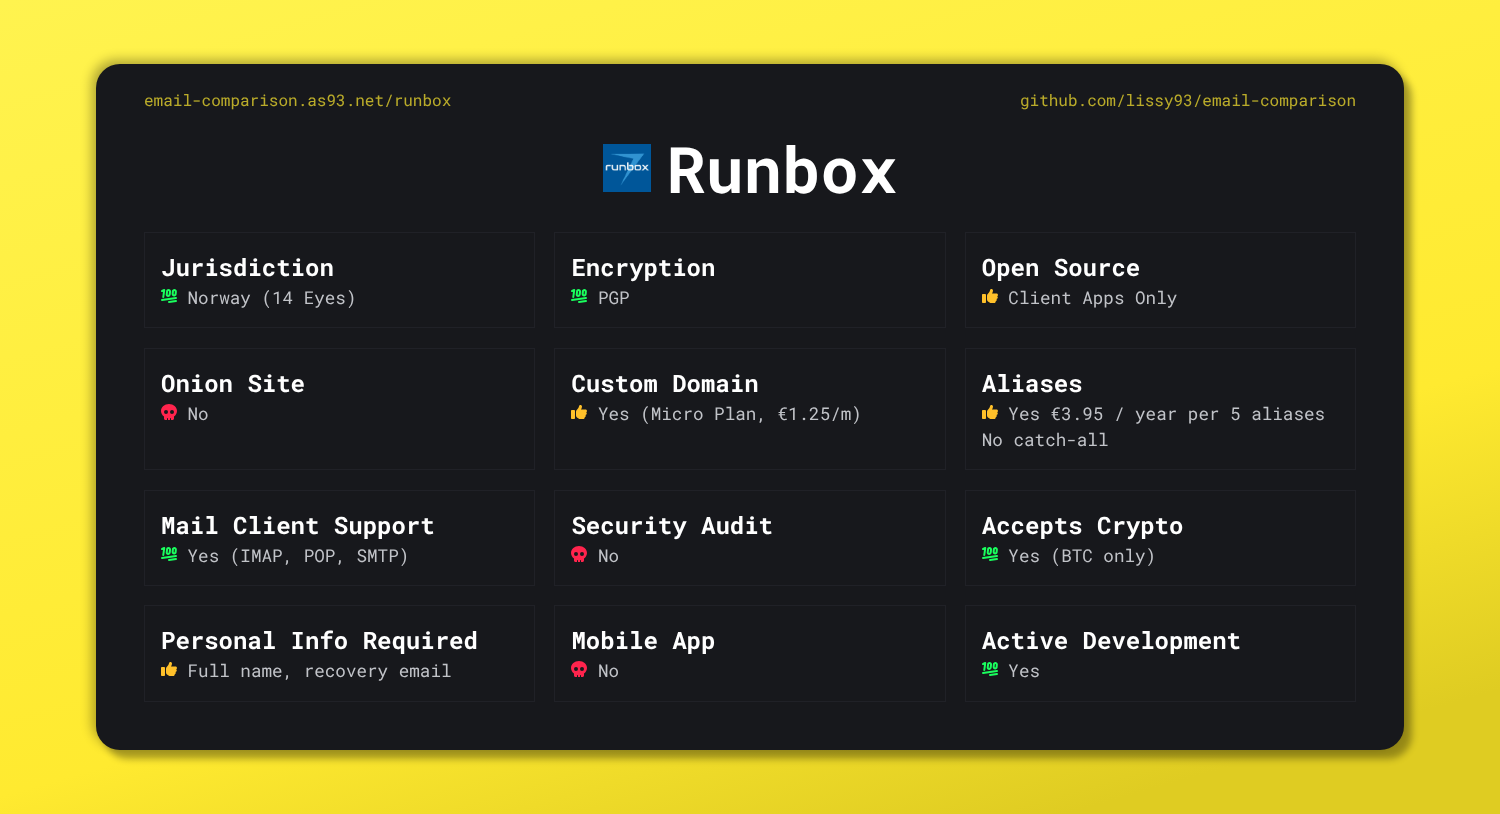The height and width of the screenshot is (814, 1500).
Task: Click the Custom Domain heading
Action: point(665,384)
